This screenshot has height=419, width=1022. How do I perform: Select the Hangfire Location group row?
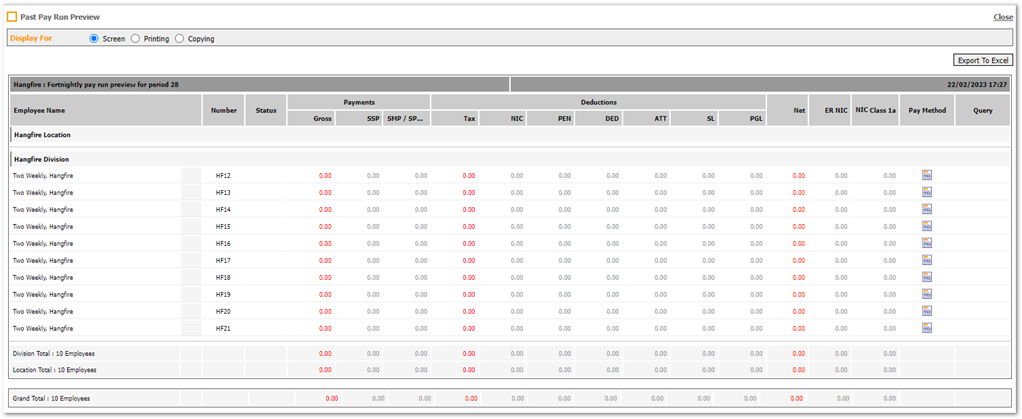(42, 134)
